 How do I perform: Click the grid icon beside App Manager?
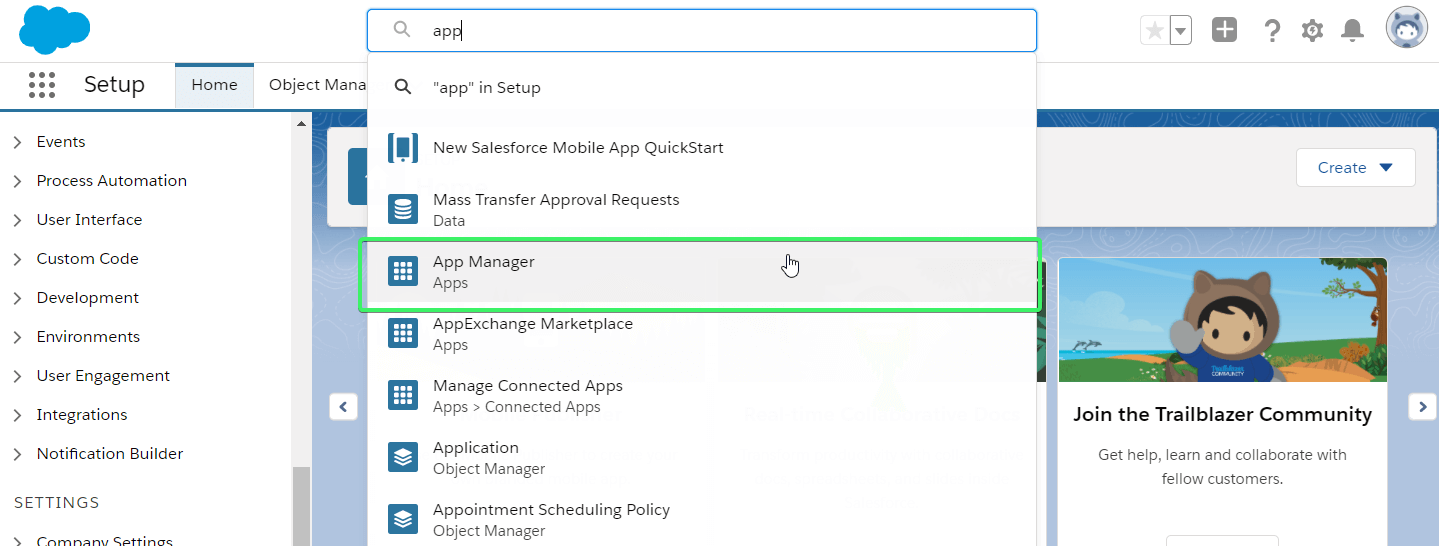coord(403,272)
